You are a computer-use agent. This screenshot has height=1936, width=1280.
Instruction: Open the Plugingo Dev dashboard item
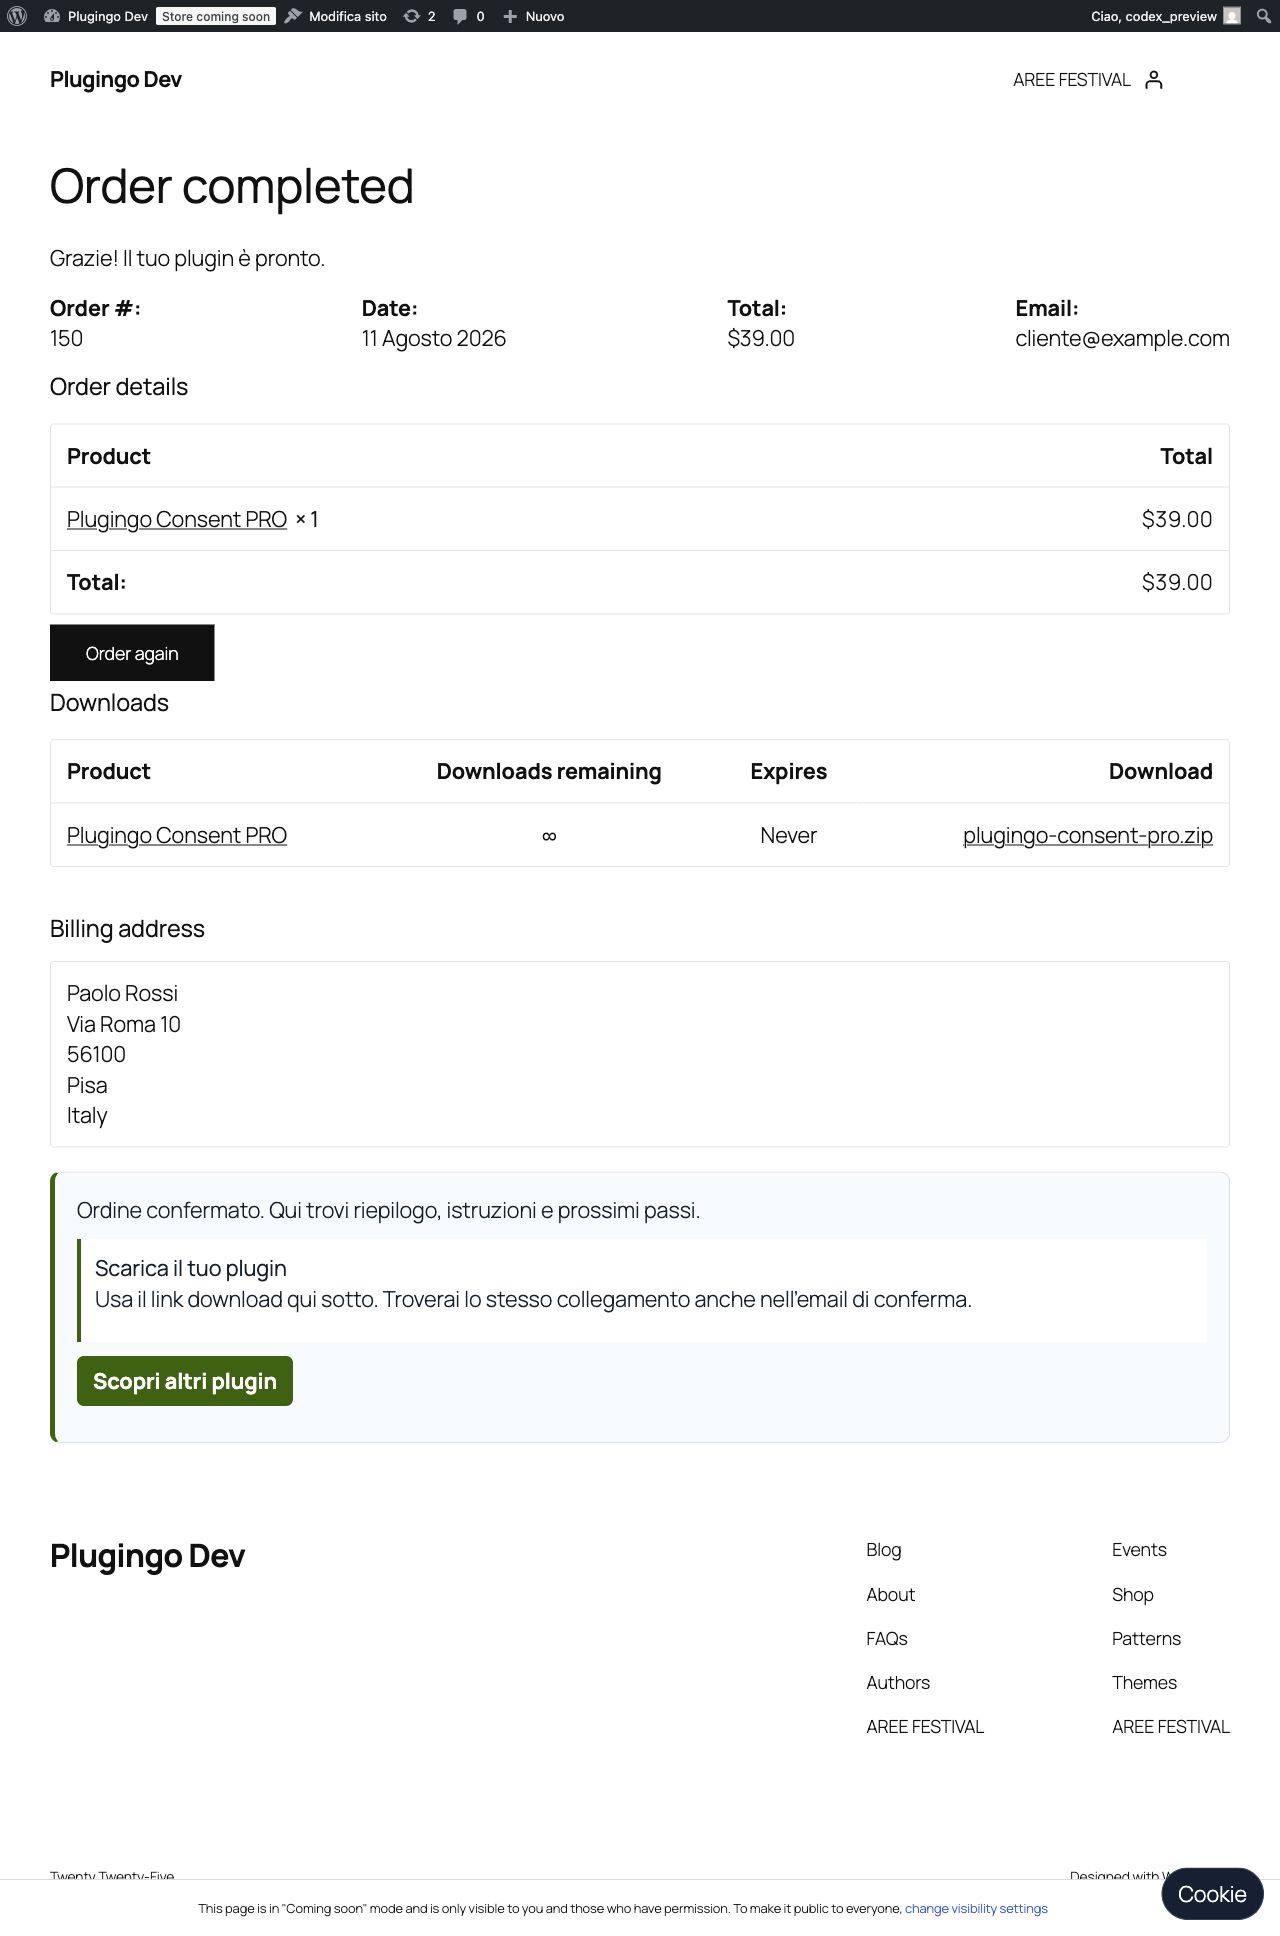[x=97, y=16]
